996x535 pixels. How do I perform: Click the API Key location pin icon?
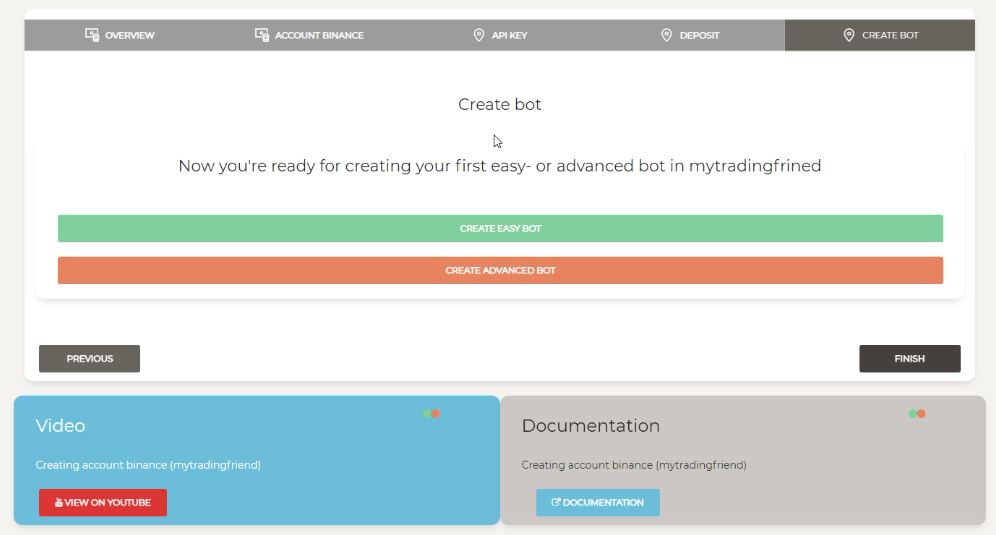(479, 35)
